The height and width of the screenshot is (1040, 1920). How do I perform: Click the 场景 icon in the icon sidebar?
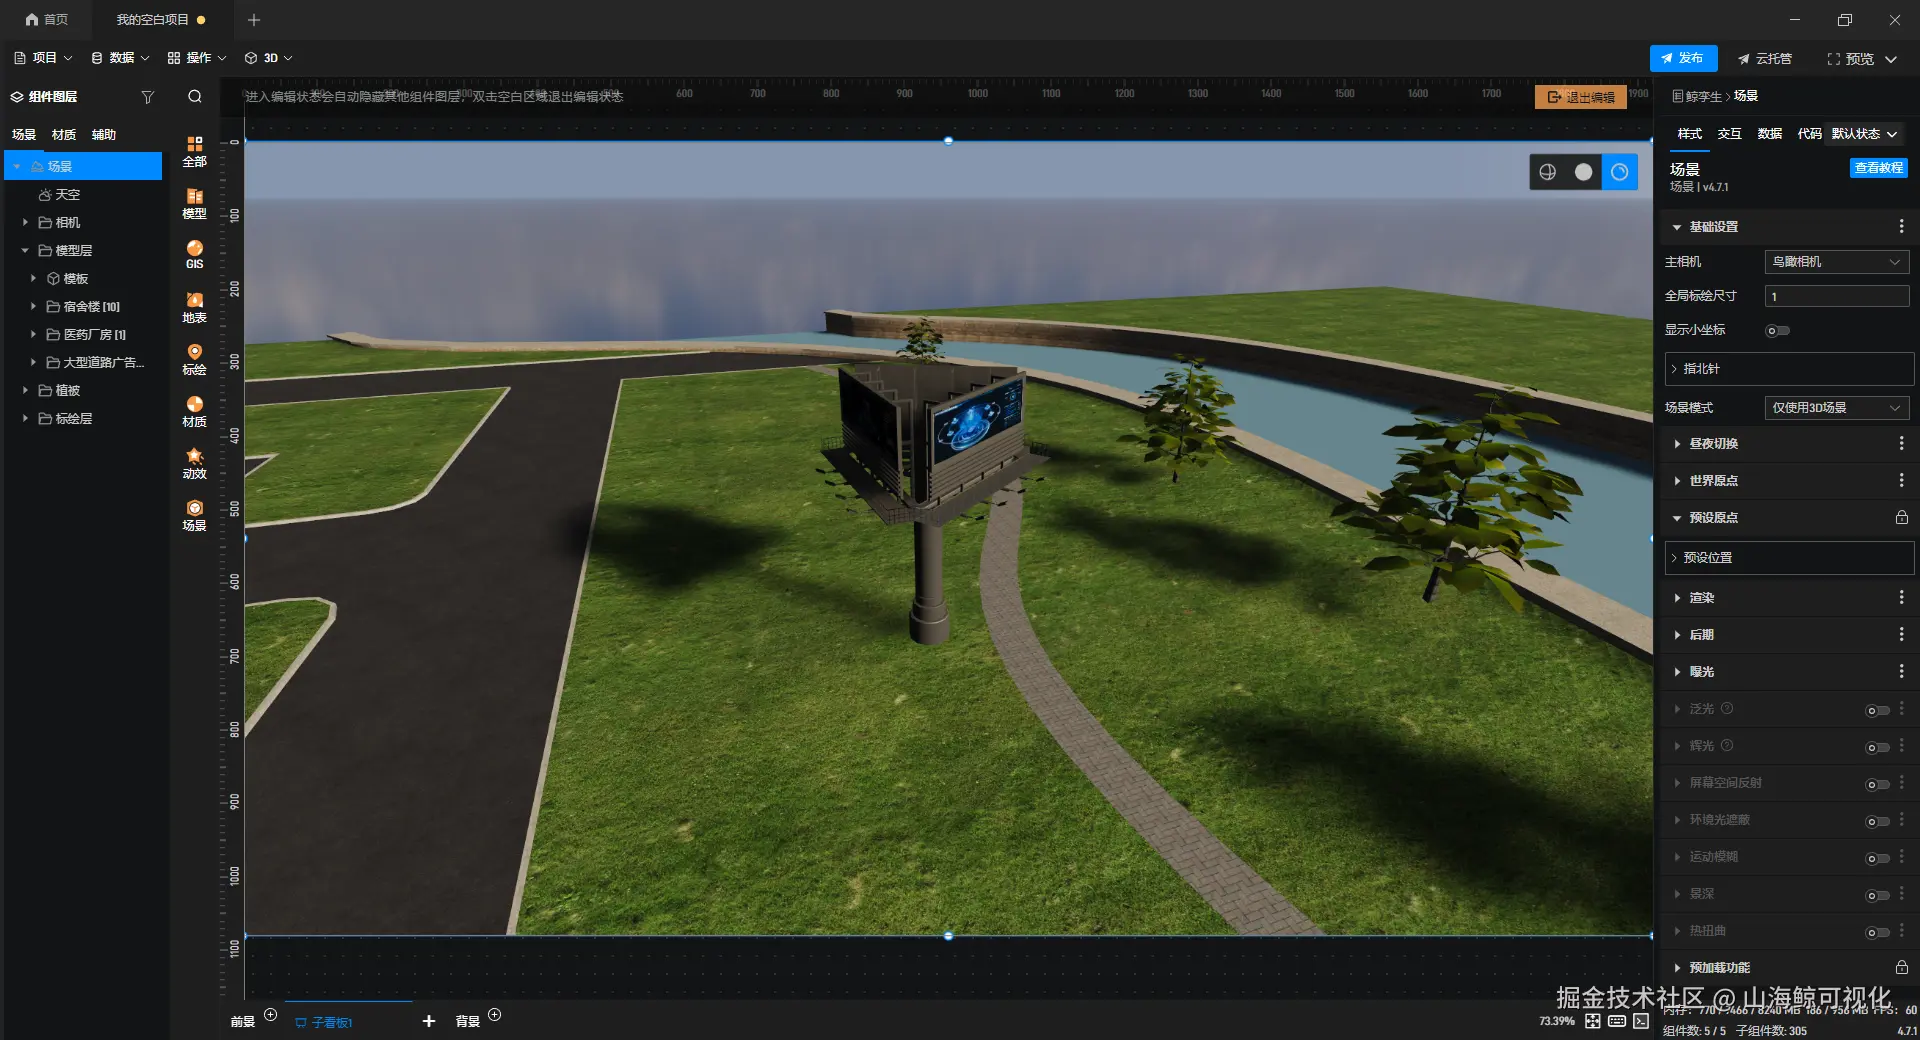pos(195,516)
